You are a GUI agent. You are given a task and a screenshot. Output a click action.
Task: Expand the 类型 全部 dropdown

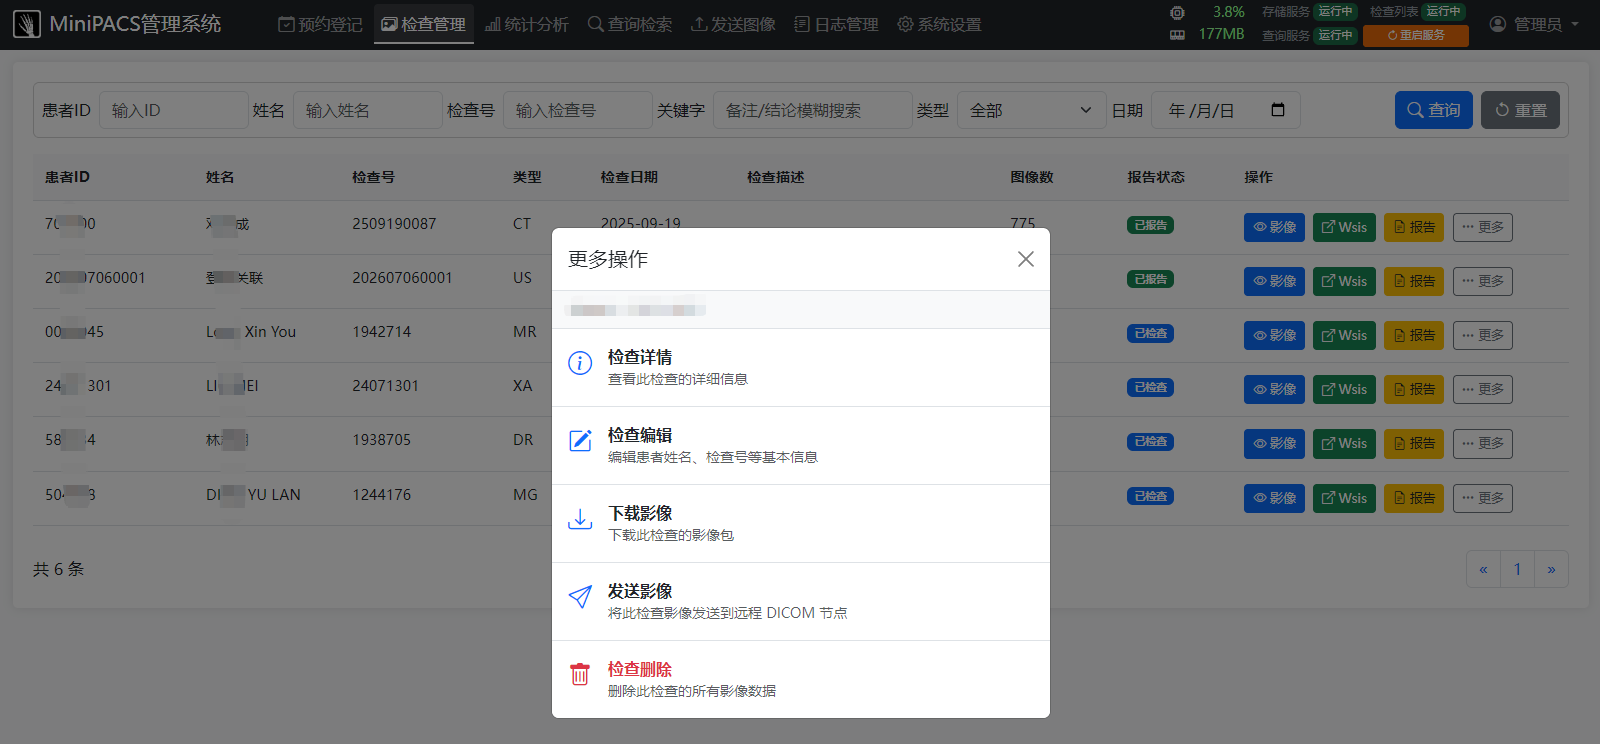1031,110
